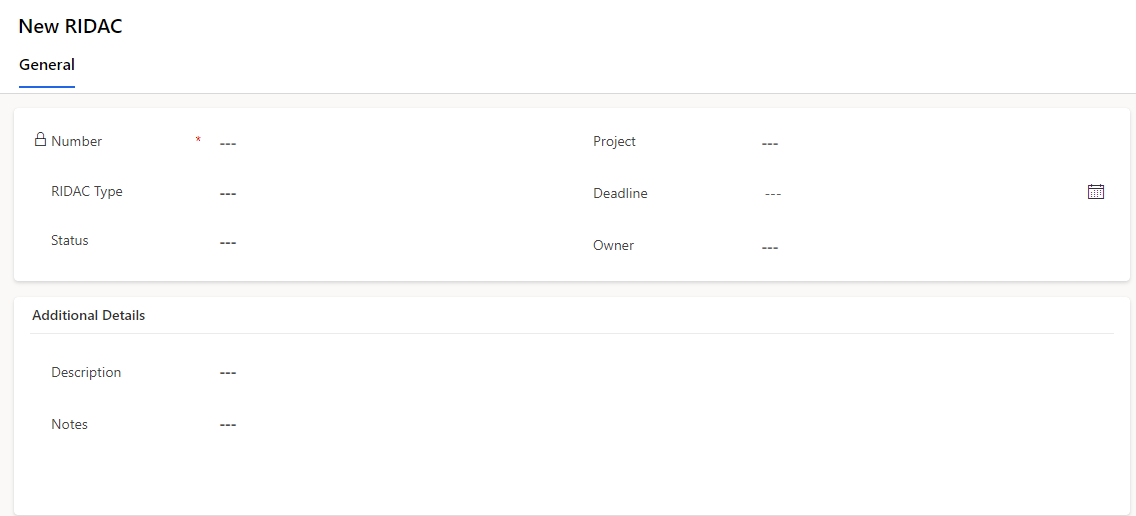Click the Status label
Viewport: 1136px width, 516px height.
click(x=70, y=241)
